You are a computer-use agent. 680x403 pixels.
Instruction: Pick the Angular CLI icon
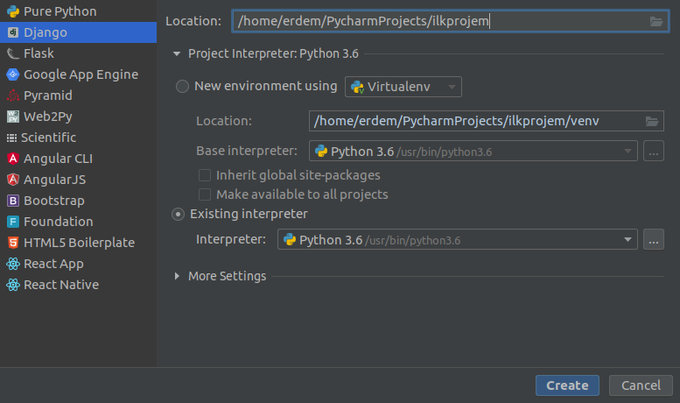pos(13,158)
